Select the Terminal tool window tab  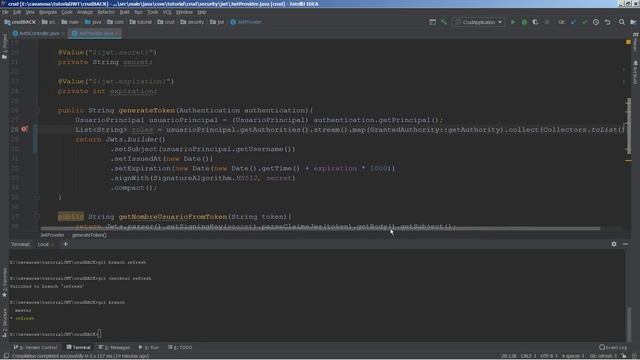[x=78, y=347]
